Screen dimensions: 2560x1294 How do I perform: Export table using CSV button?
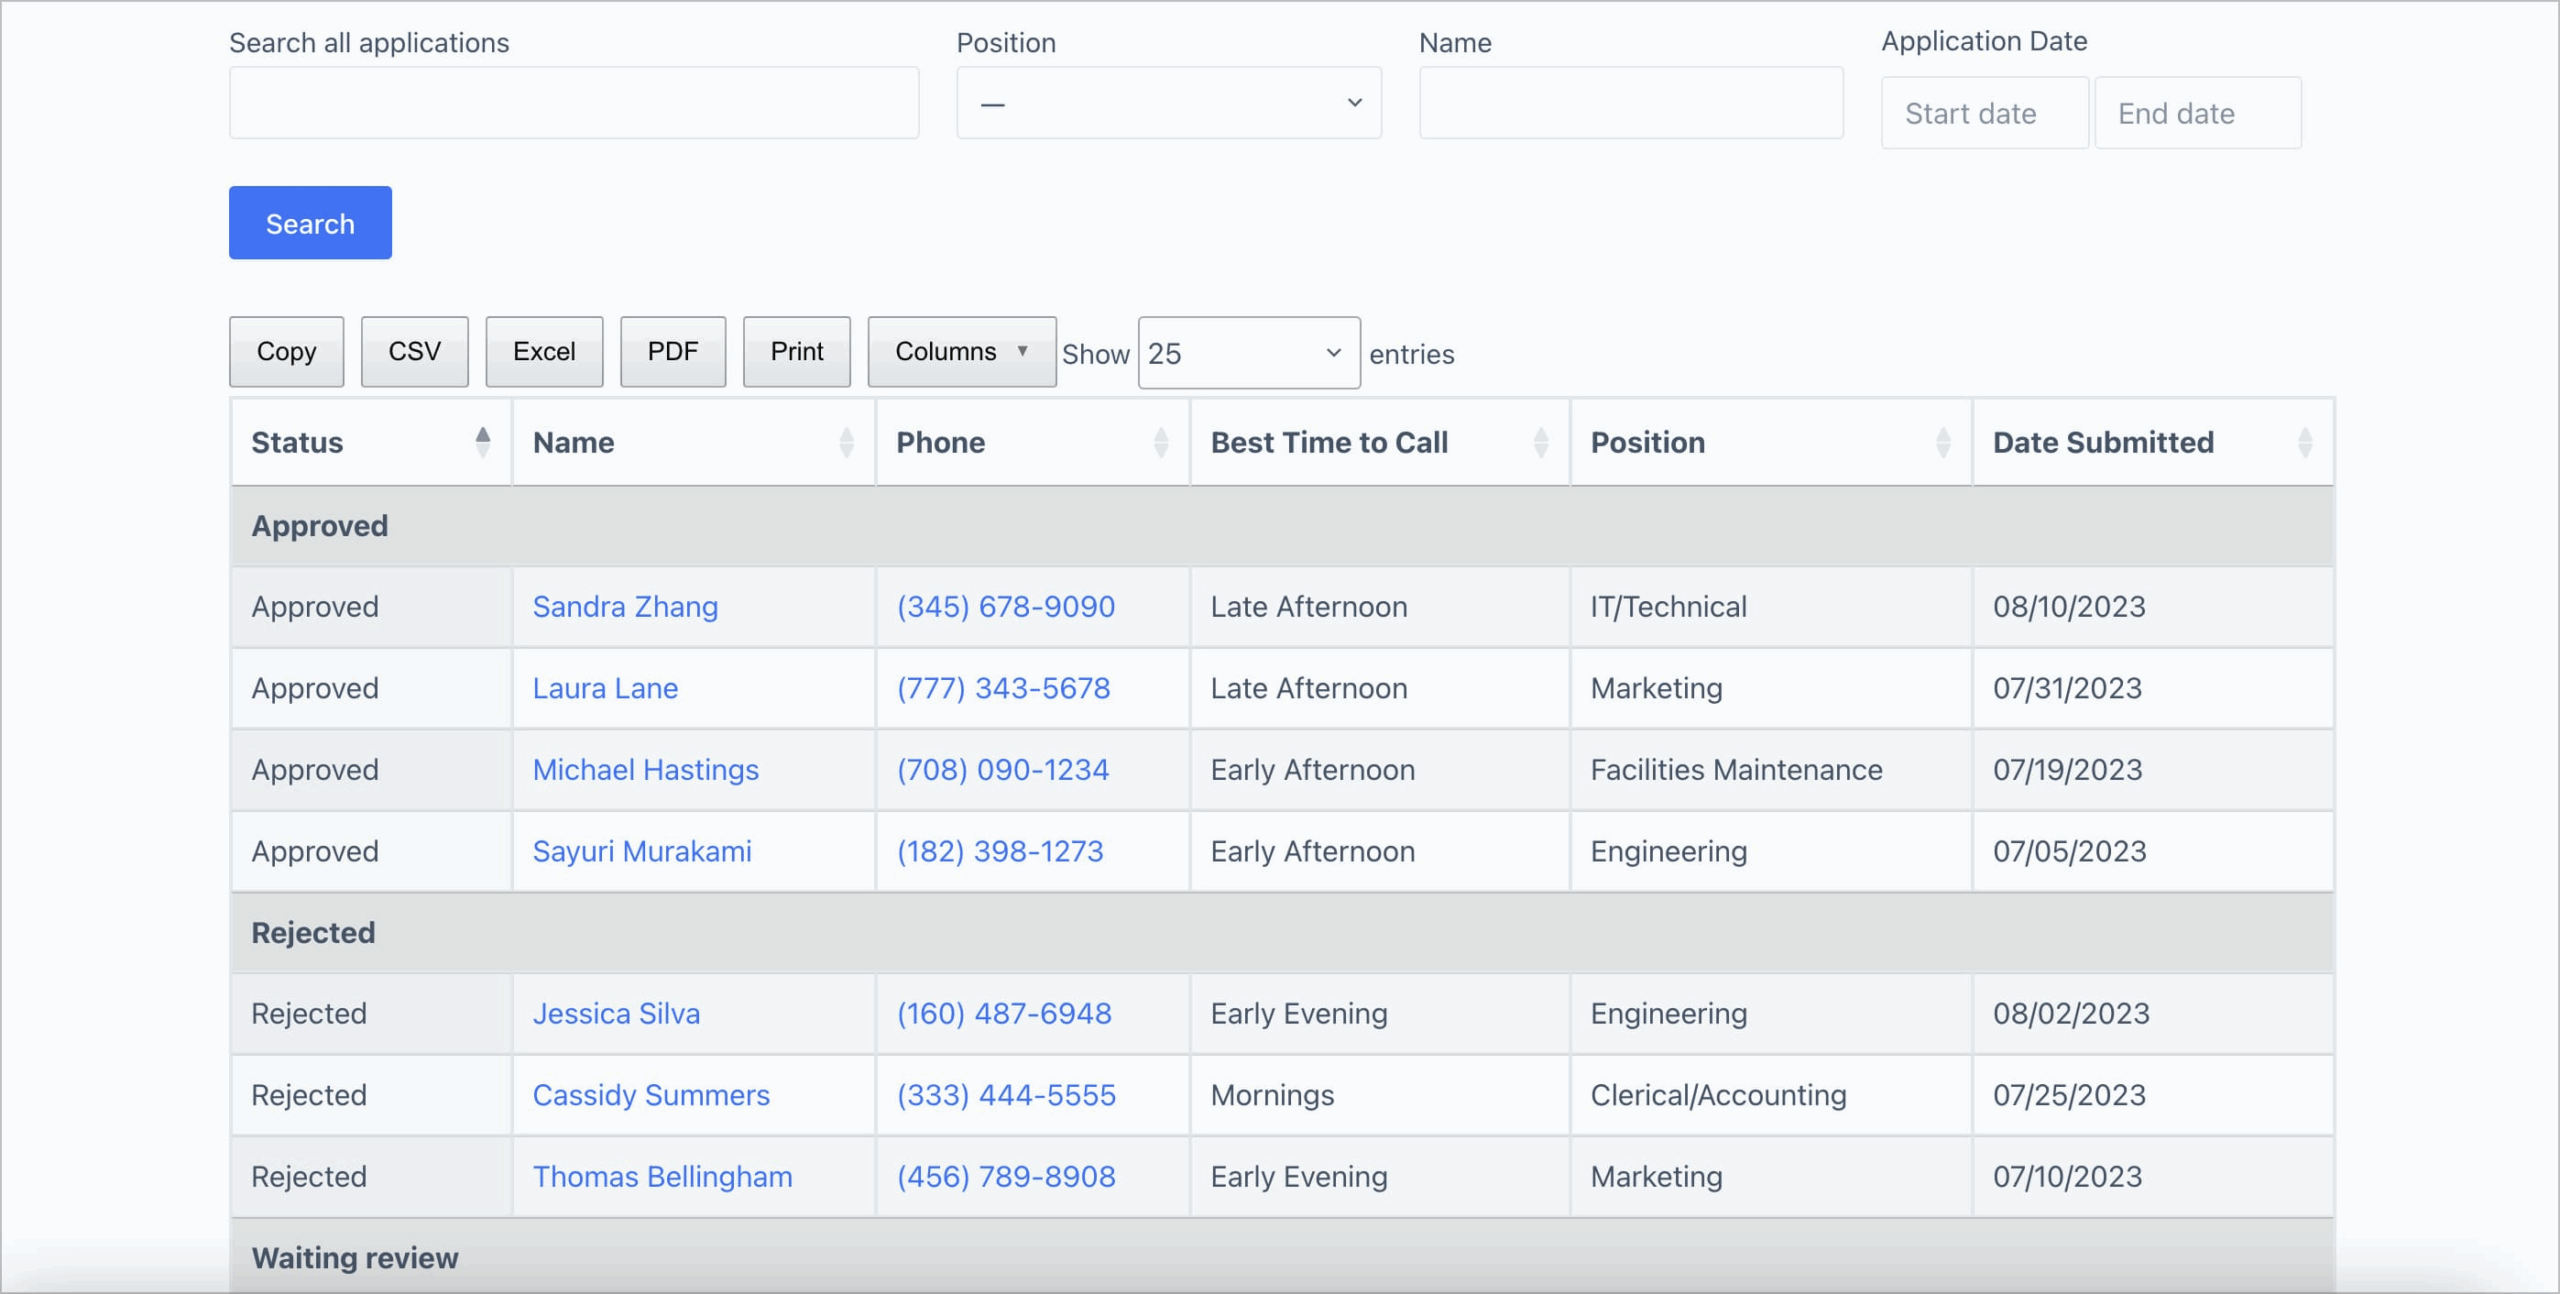tap(414, 352)
